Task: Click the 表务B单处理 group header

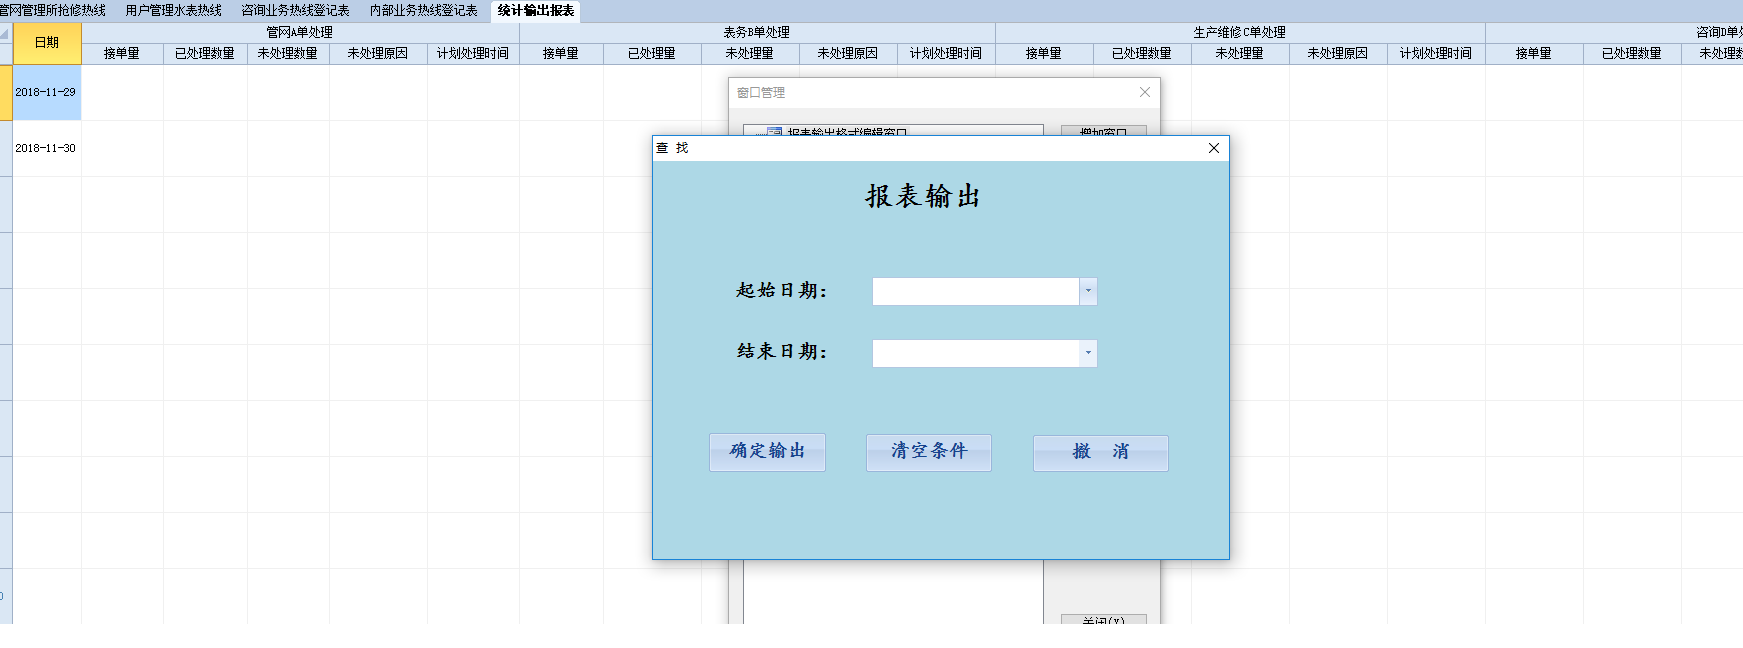Action: tap(757, 32)
